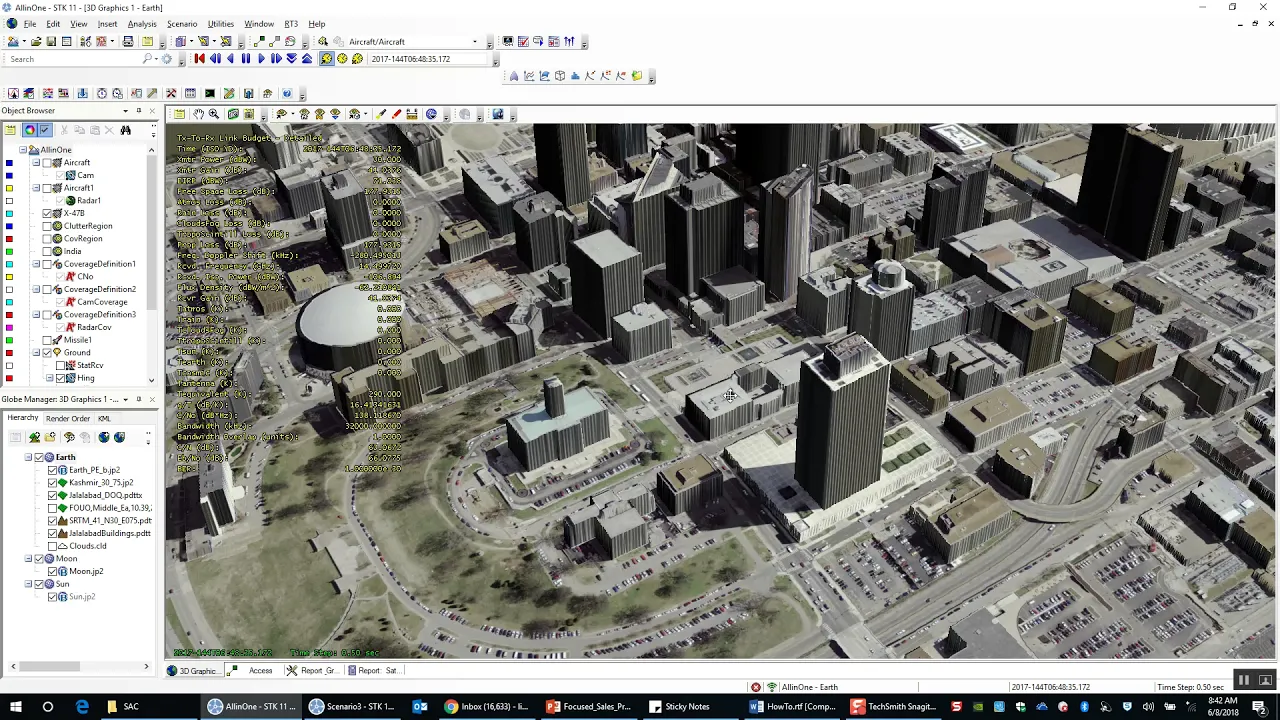Save the scenario with the floppy disk icon
The image size is (1280, 720).
(51, 42)
